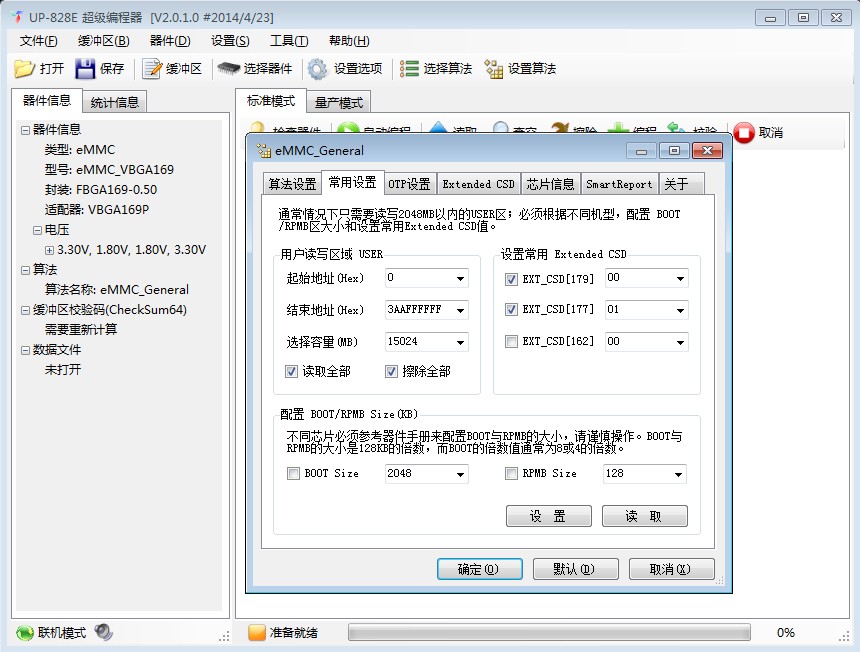
Task: Click the 结束地址(Hex) input field
Action: point(427,310)
